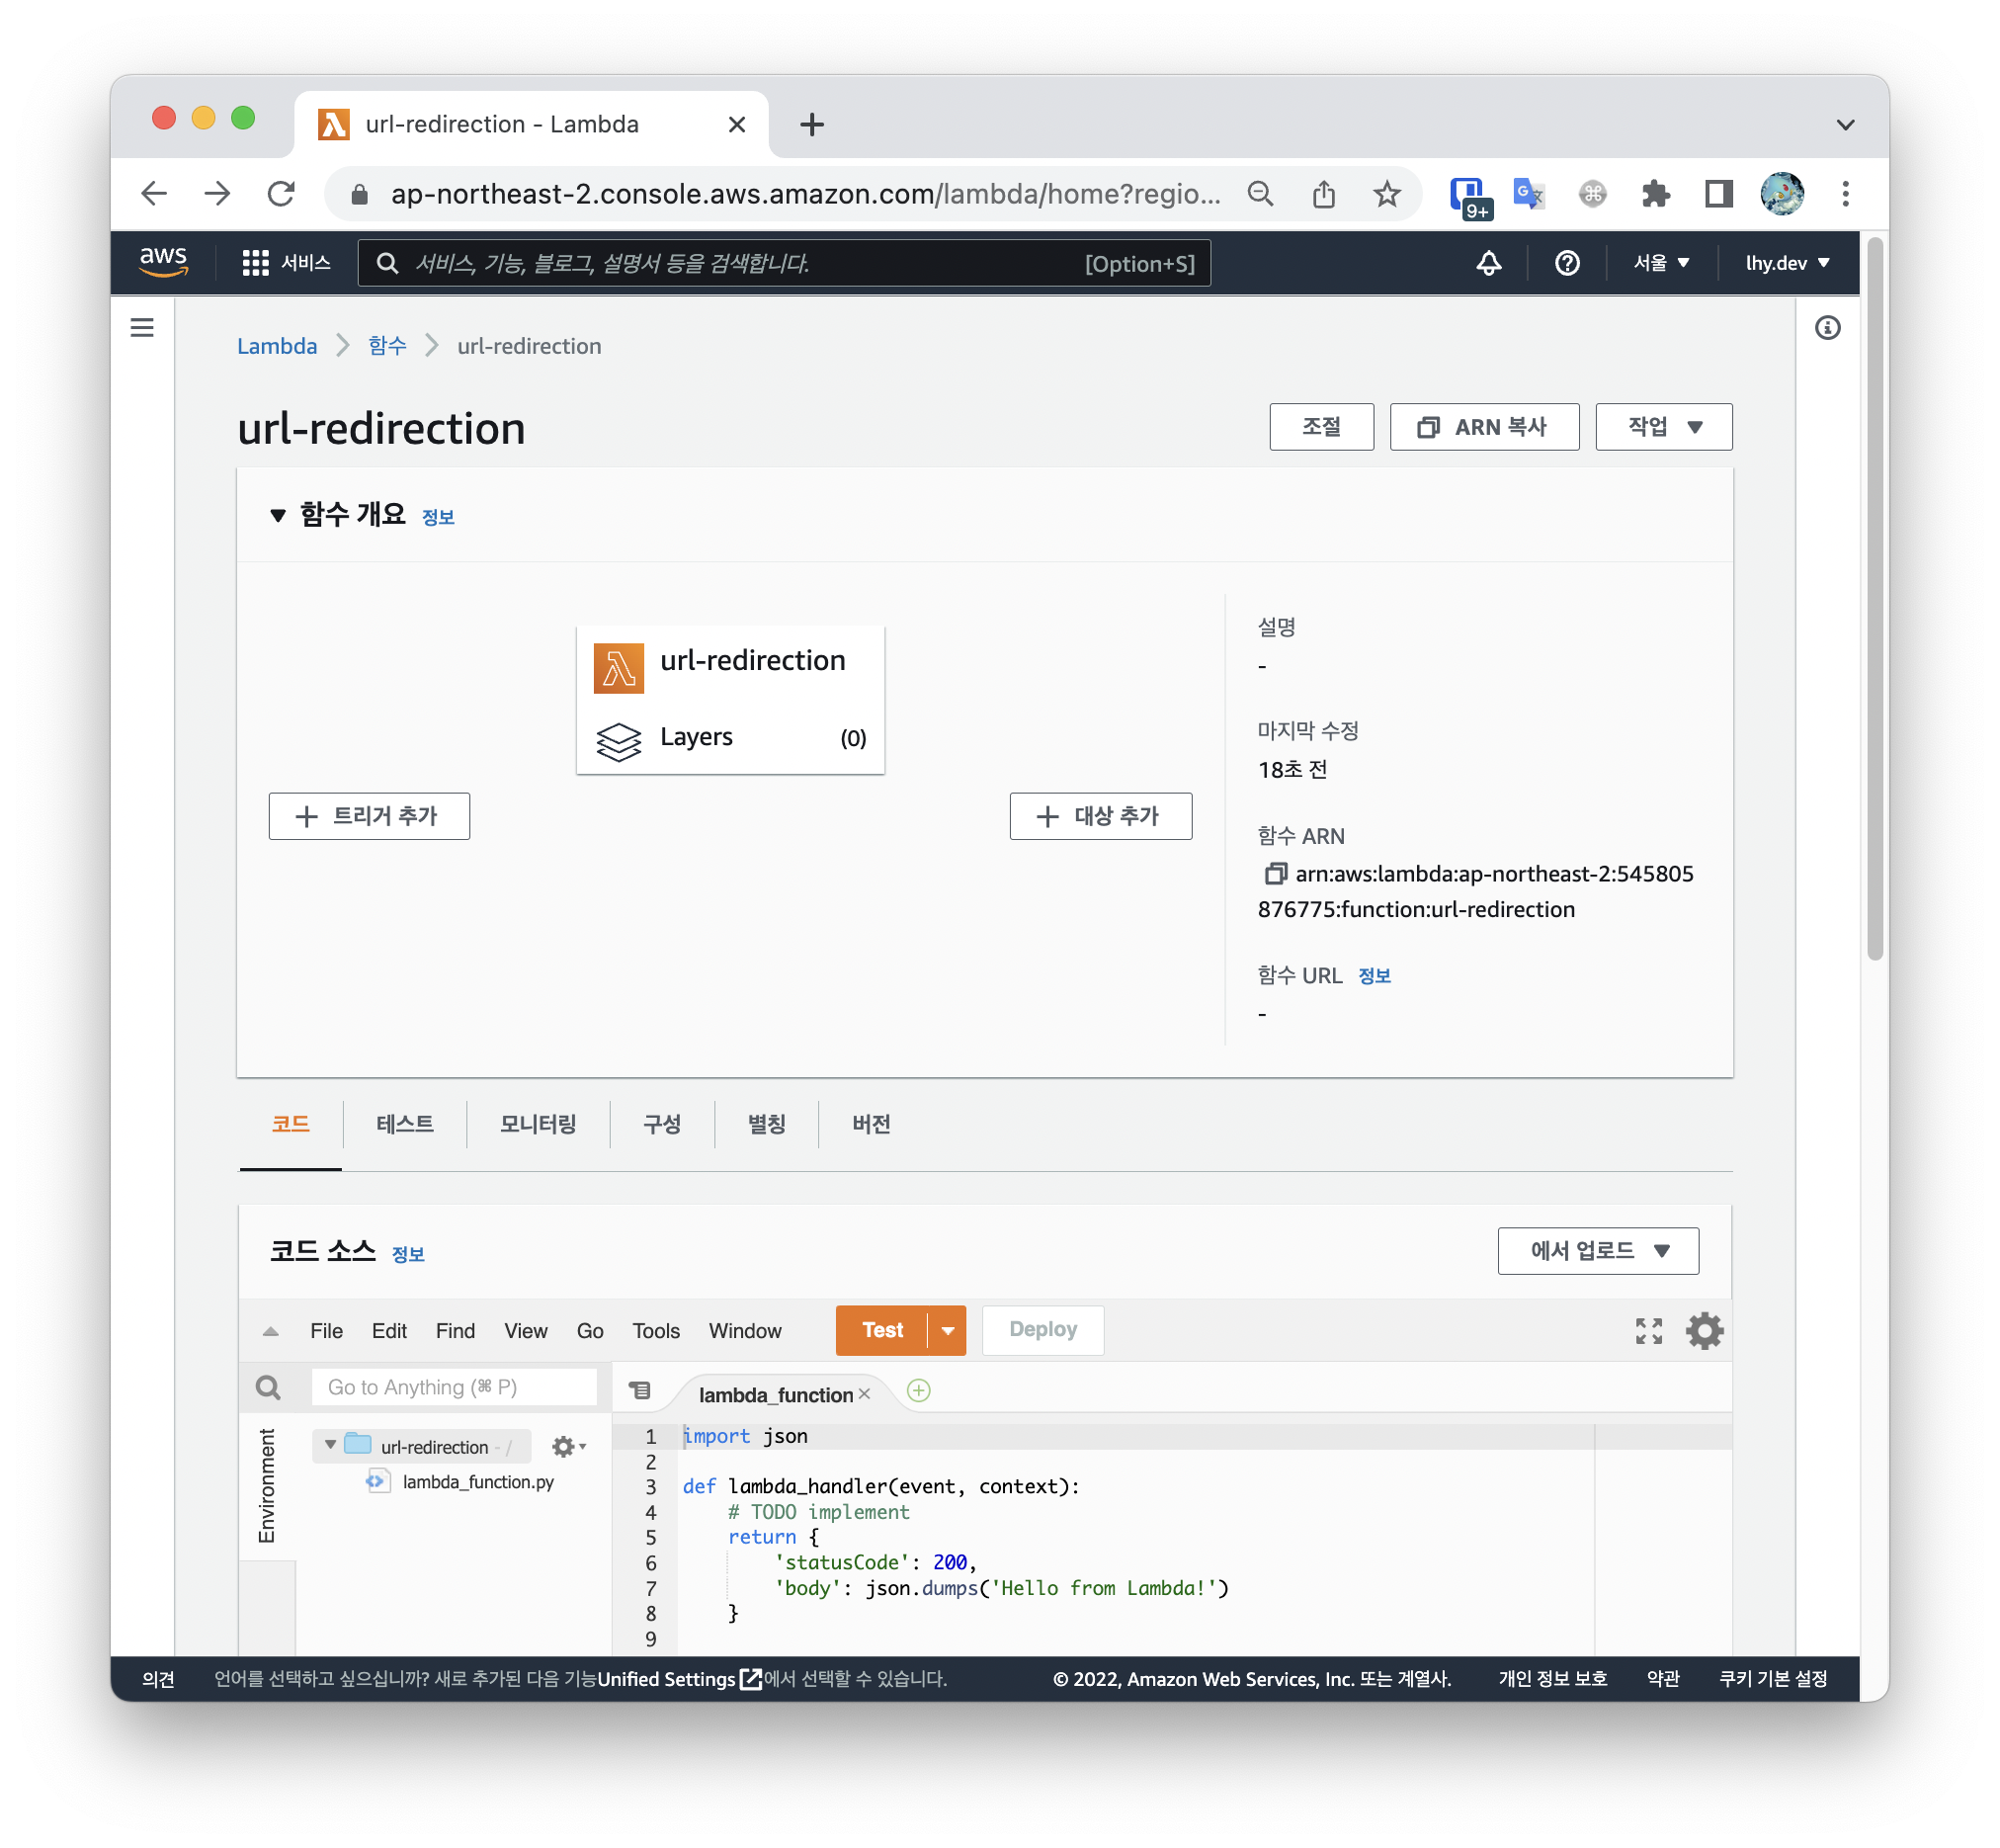2000x1848 pixels.
Task: Reload the browser page
Action: click(282, 193)
